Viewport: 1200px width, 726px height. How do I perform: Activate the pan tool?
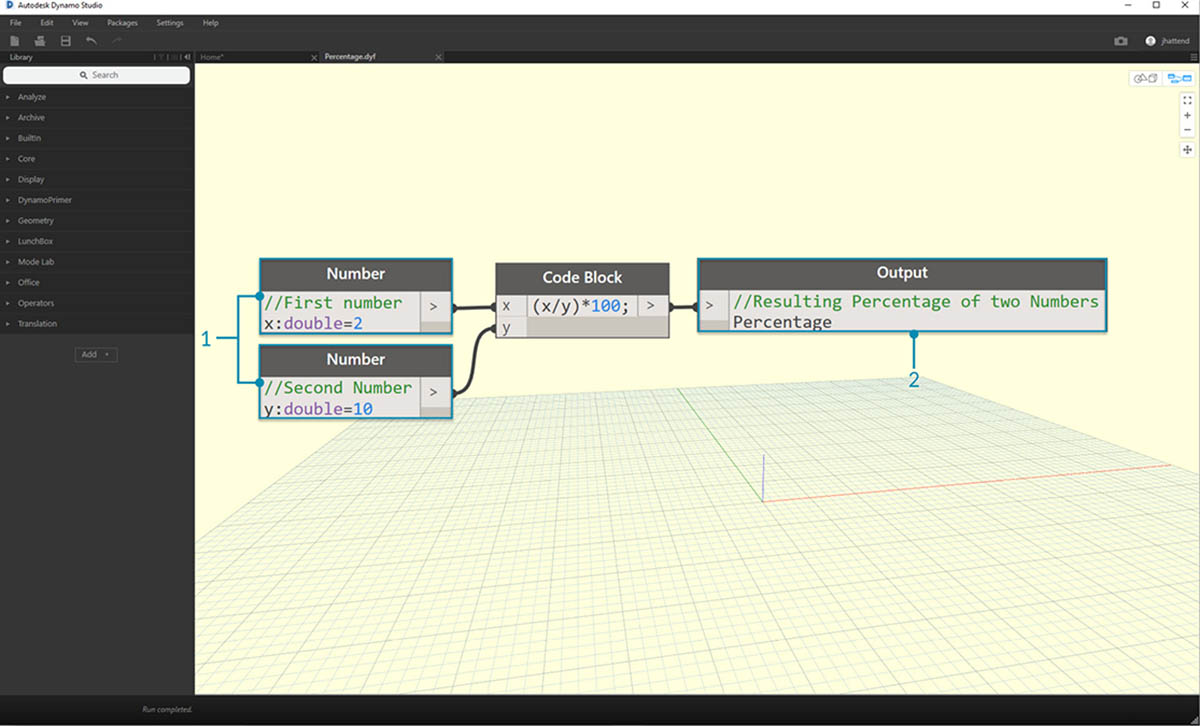click(1187, 149)
